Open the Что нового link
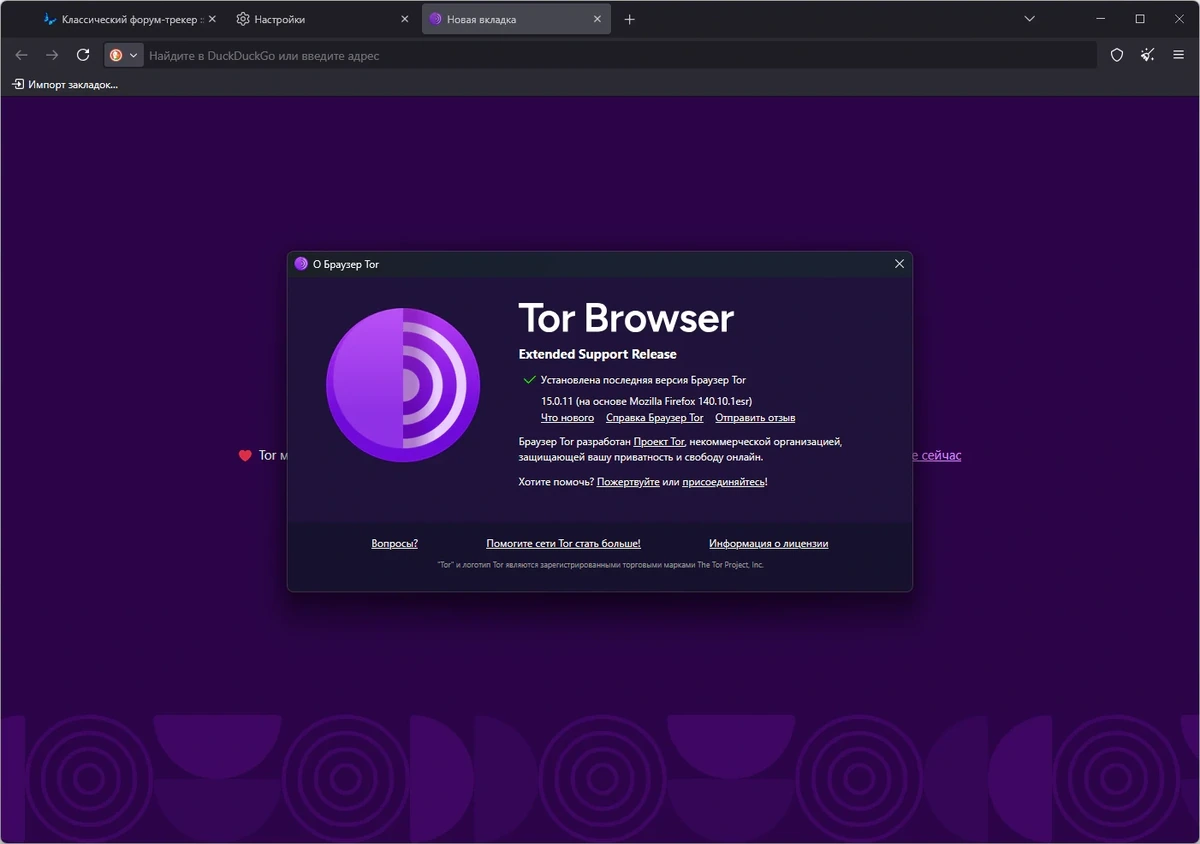 (567, 418)
